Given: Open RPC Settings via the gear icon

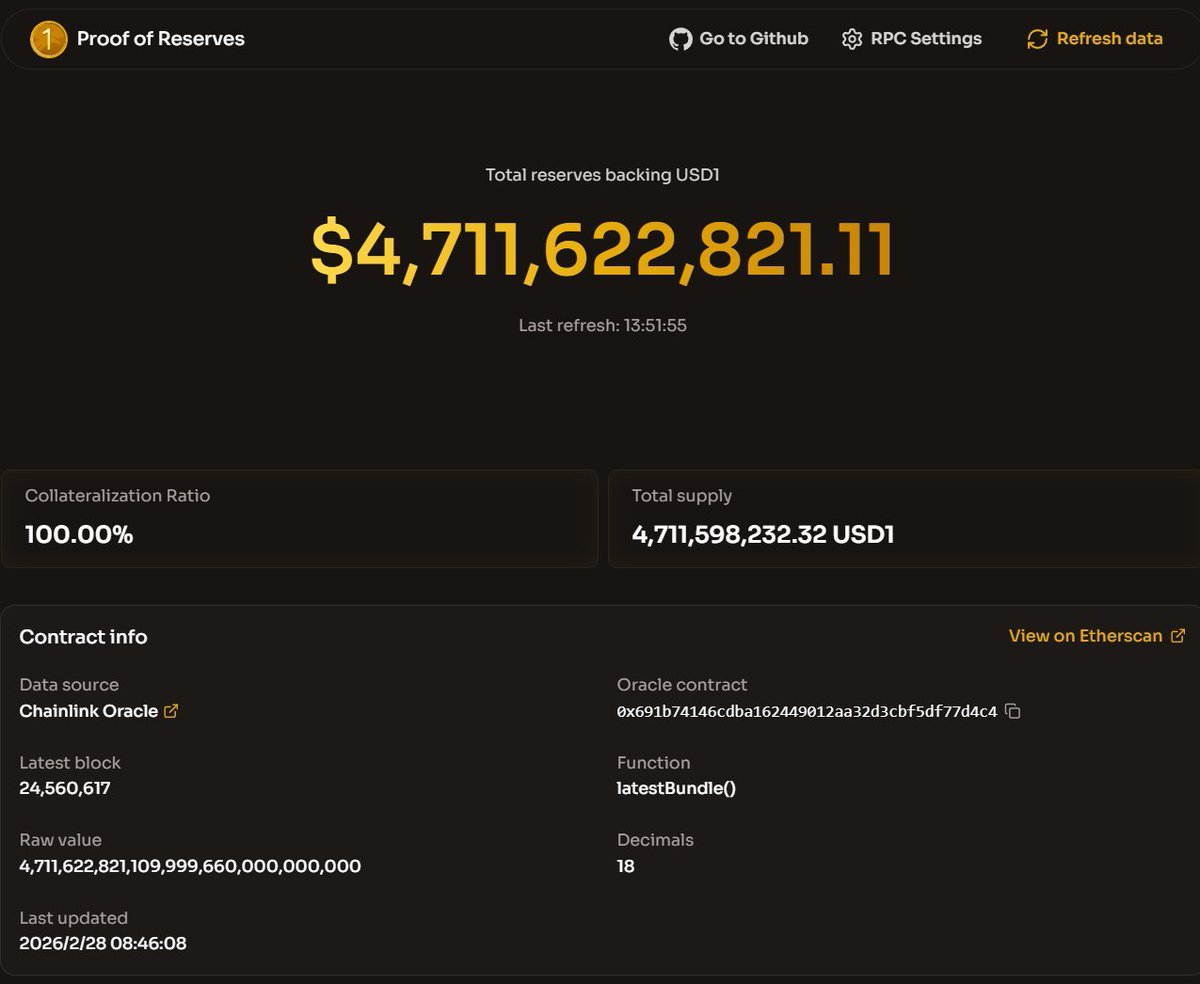Looking at the screenshot, I should pyautogui.click(x=852, y=39).
